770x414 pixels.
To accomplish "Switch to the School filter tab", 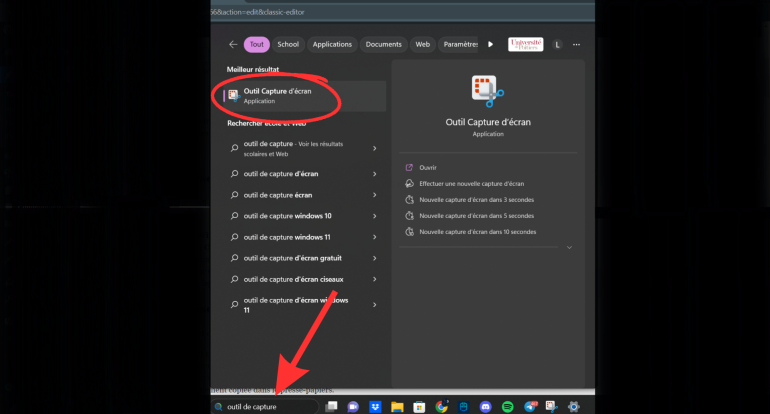I will [x=288, y=44].
